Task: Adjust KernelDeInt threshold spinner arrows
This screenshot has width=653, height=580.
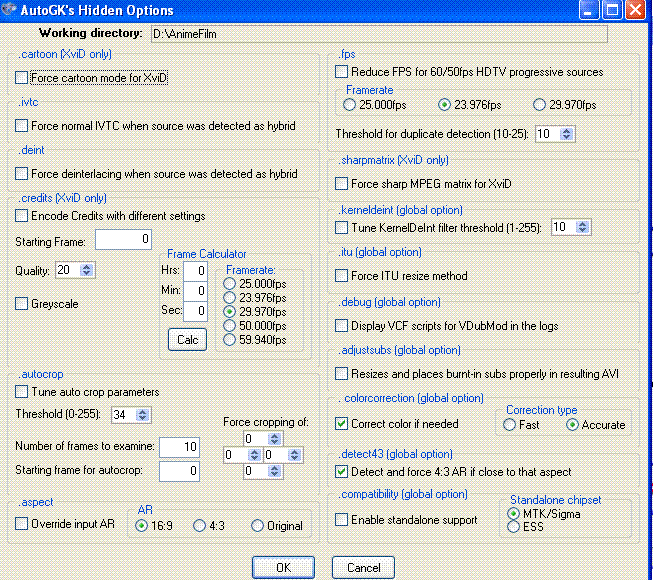Action: 582,227
